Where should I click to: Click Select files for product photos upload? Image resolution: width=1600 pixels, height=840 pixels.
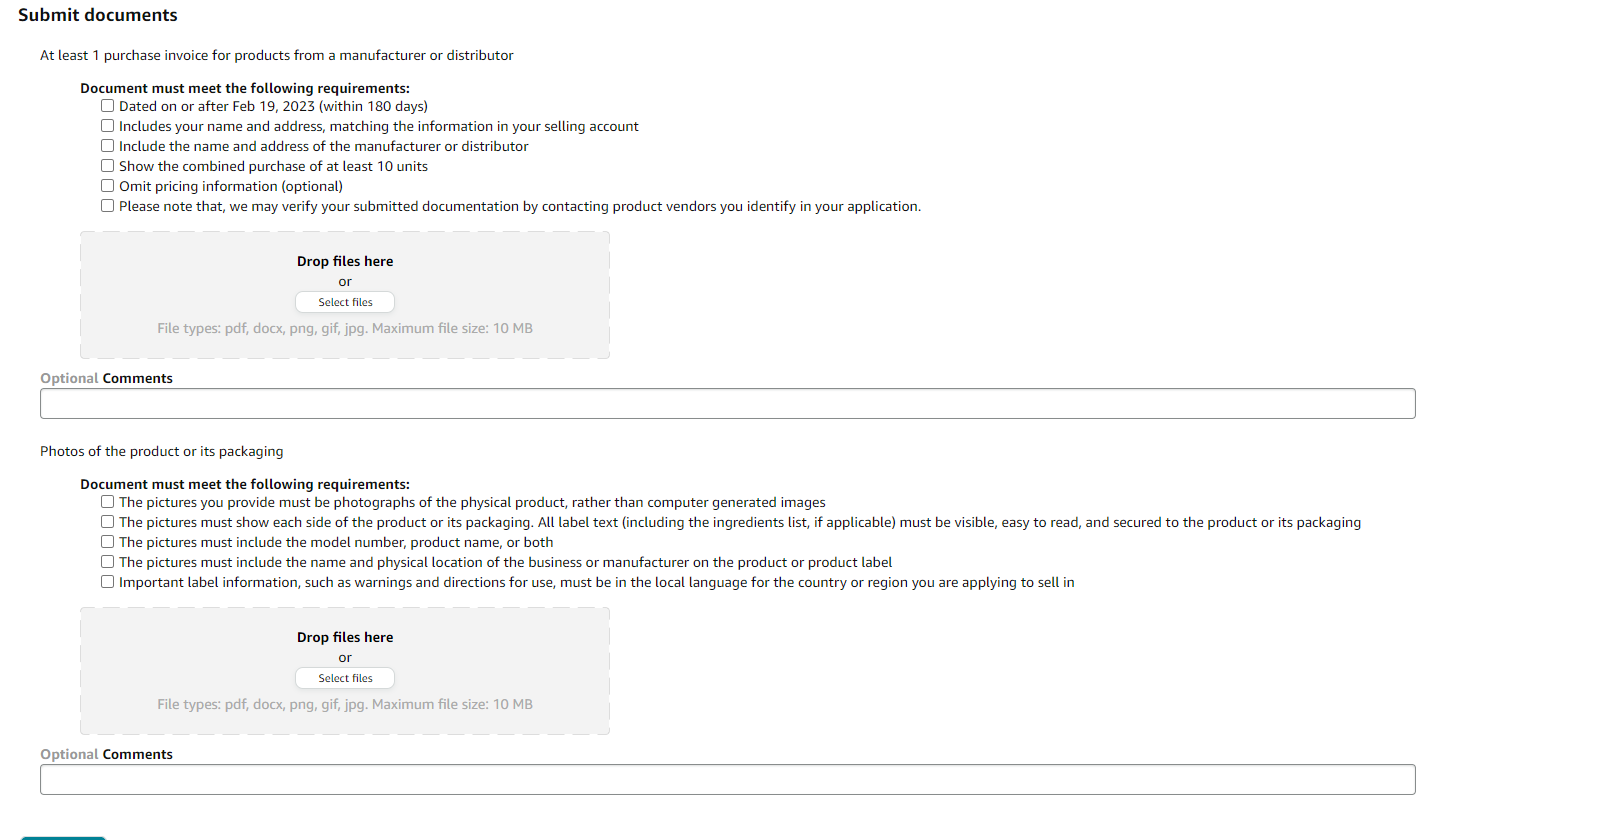(345, 678)
